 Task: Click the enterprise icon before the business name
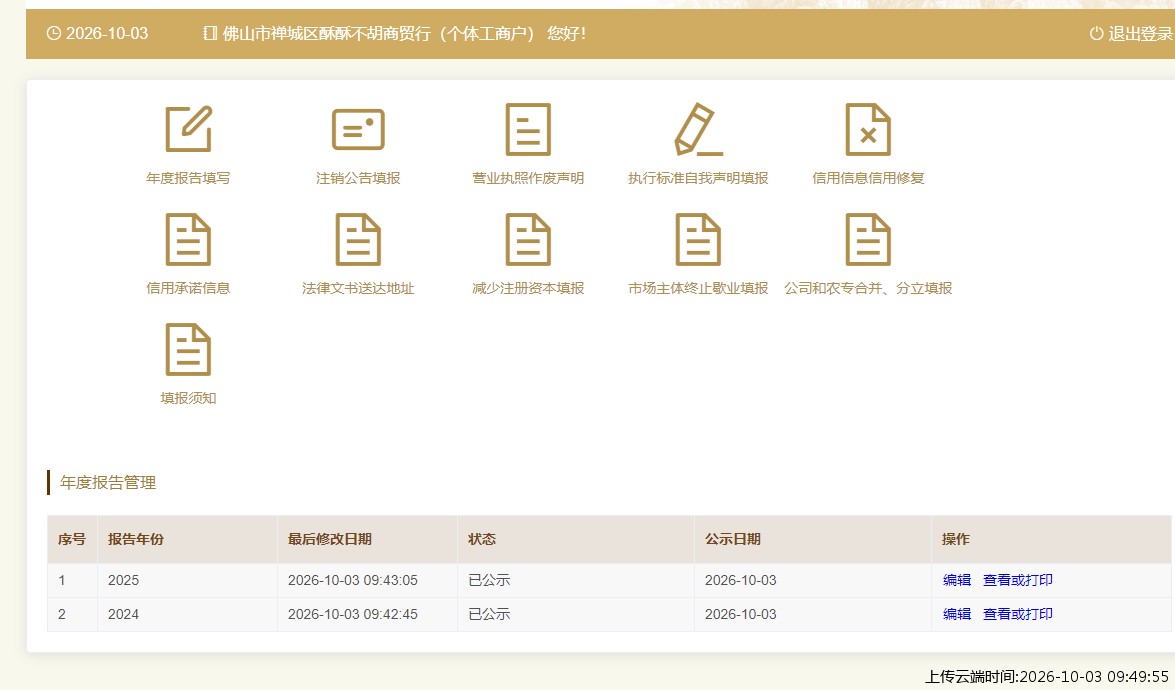[210, 34]
